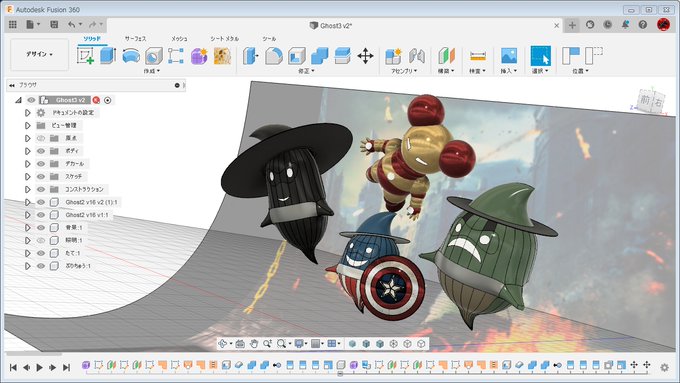Add a new design tab with plus
Image resolution: width=680 pixels, height=383 pixels.
tap(572, 25)
